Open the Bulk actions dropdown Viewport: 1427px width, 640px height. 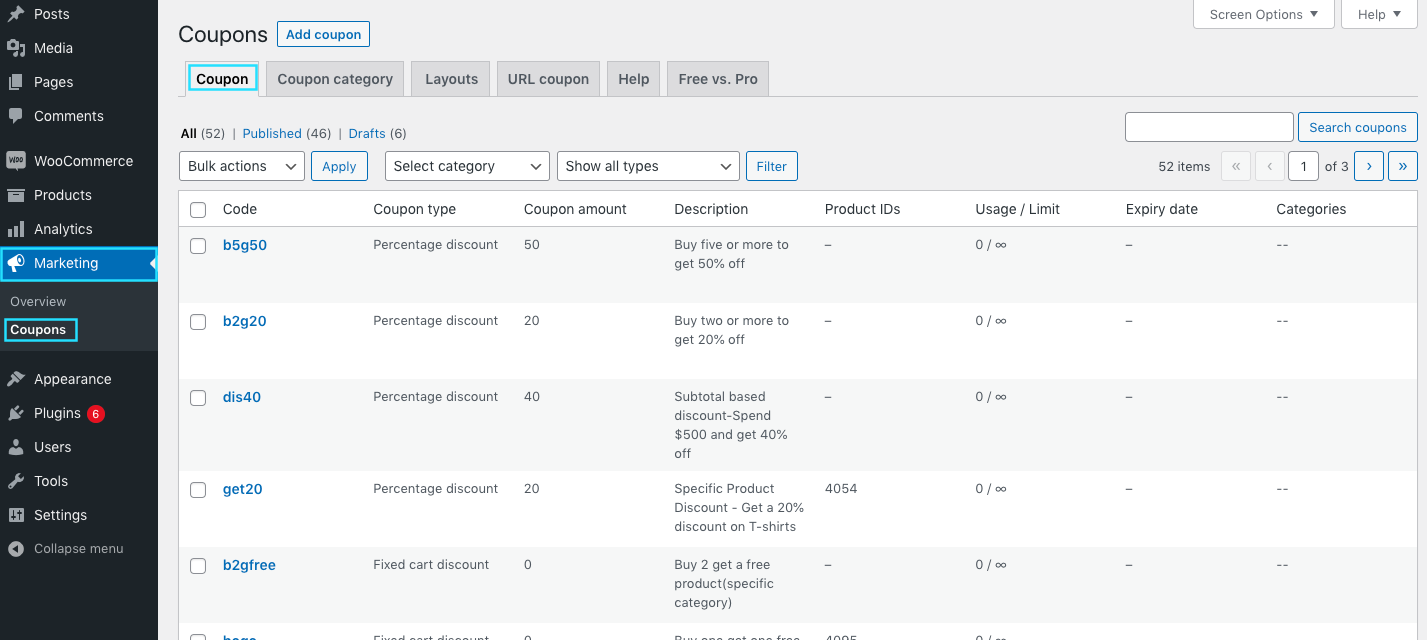point(242,166)
